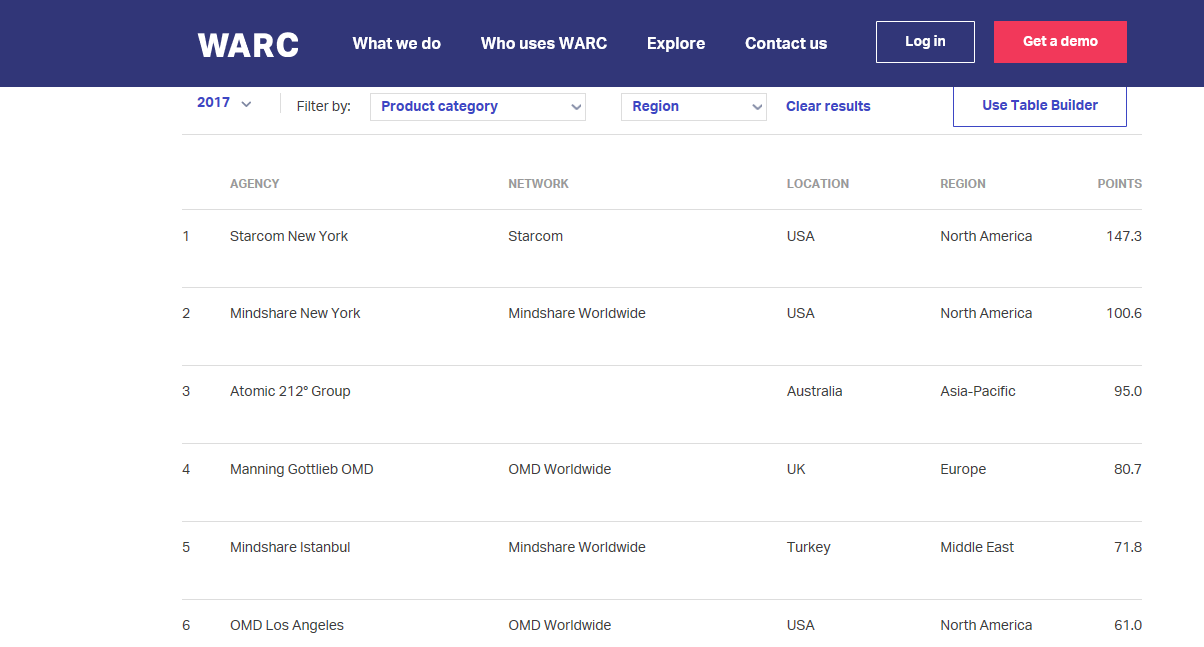1204x647 pixels.
Task: Click OMD Worldwide network in OMD Los Angeles row
Action: tap(559, 625)
